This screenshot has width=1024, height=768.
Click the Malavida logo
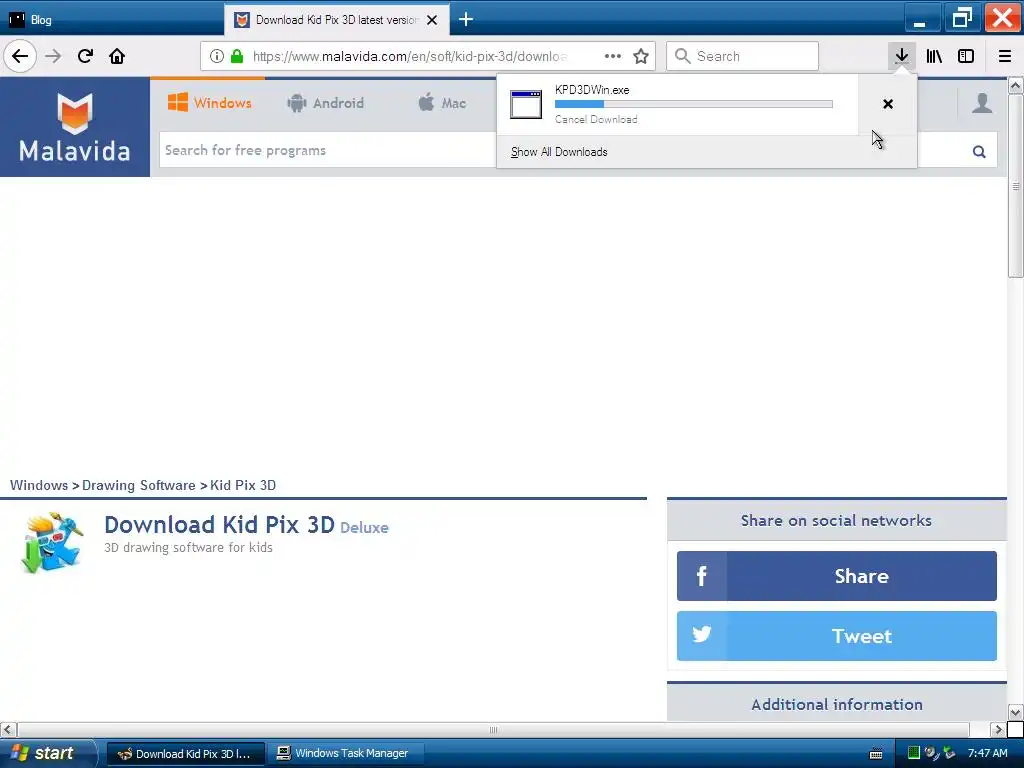pyautogui.click(x=74, y=127)
